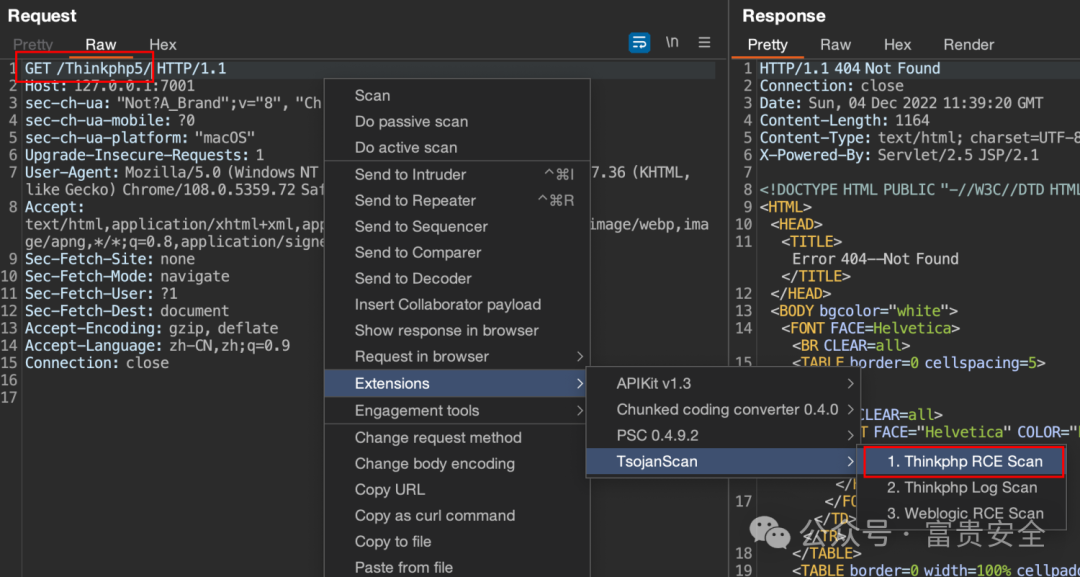Click the Sec-Fetch-Site: none header

click(x=110, y=259)
